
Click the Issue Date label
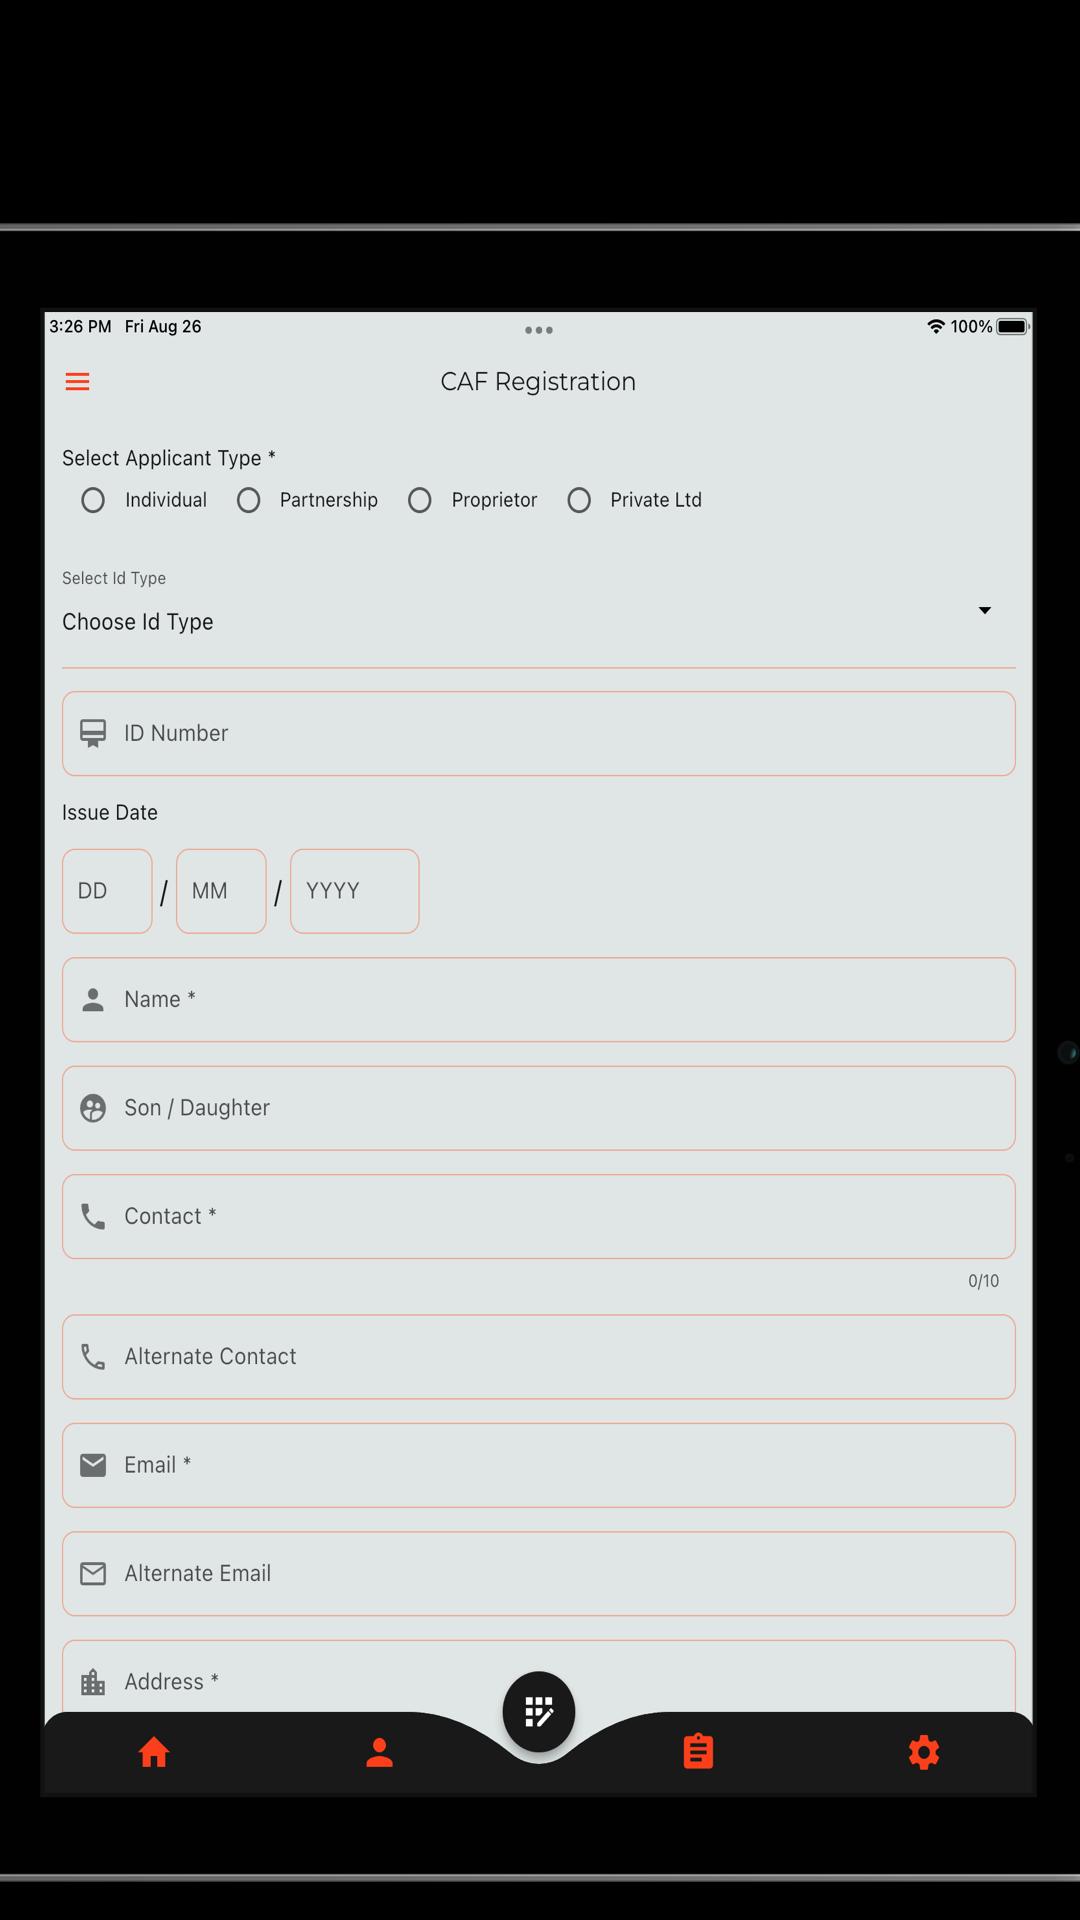(x=110, y=813)
